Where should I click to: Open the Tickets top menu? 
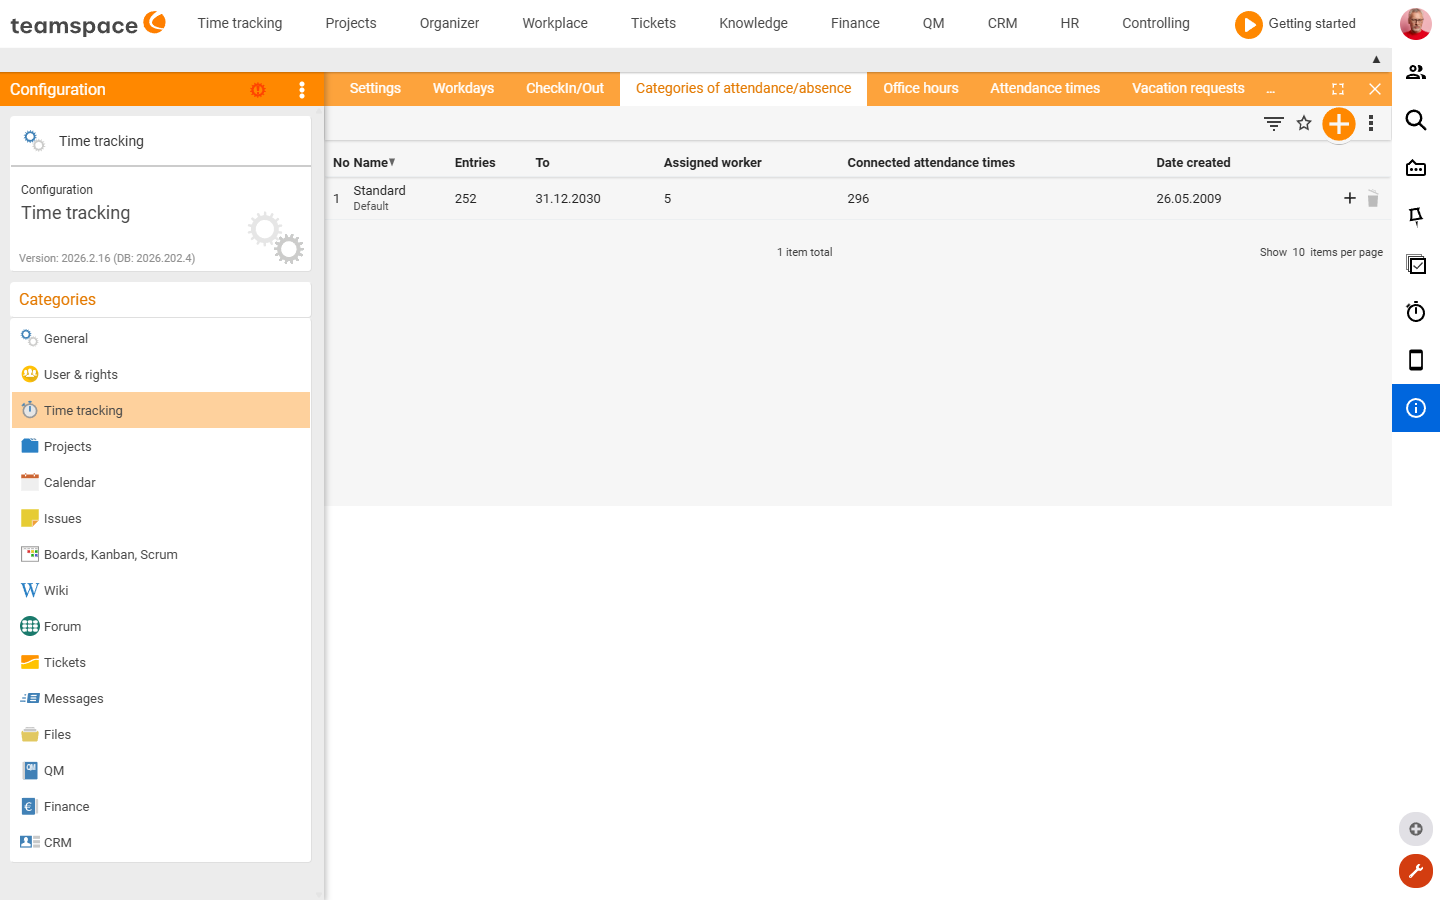[653, 23]
